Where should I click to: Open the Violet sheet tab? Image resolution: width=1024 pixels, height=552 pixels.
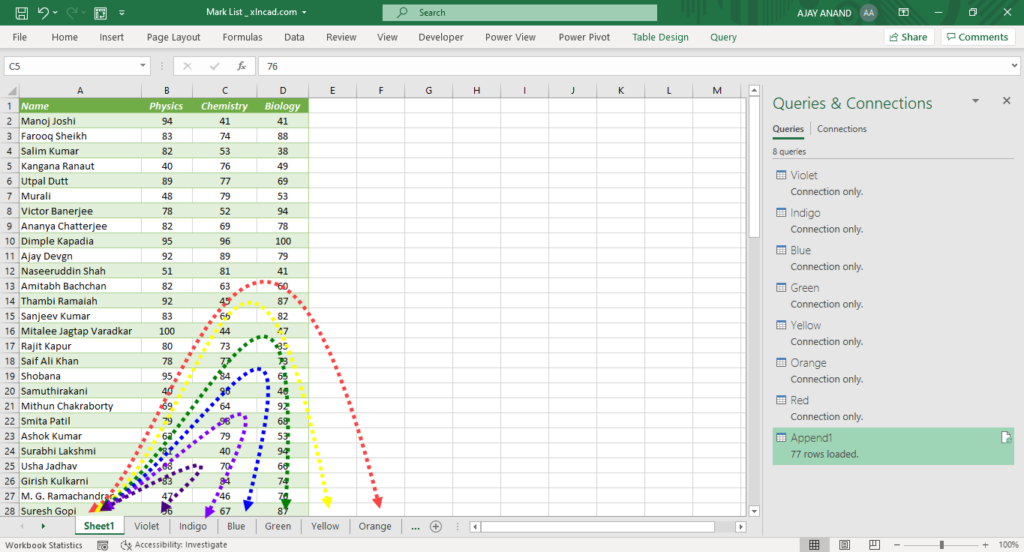[x=146, y=527]
